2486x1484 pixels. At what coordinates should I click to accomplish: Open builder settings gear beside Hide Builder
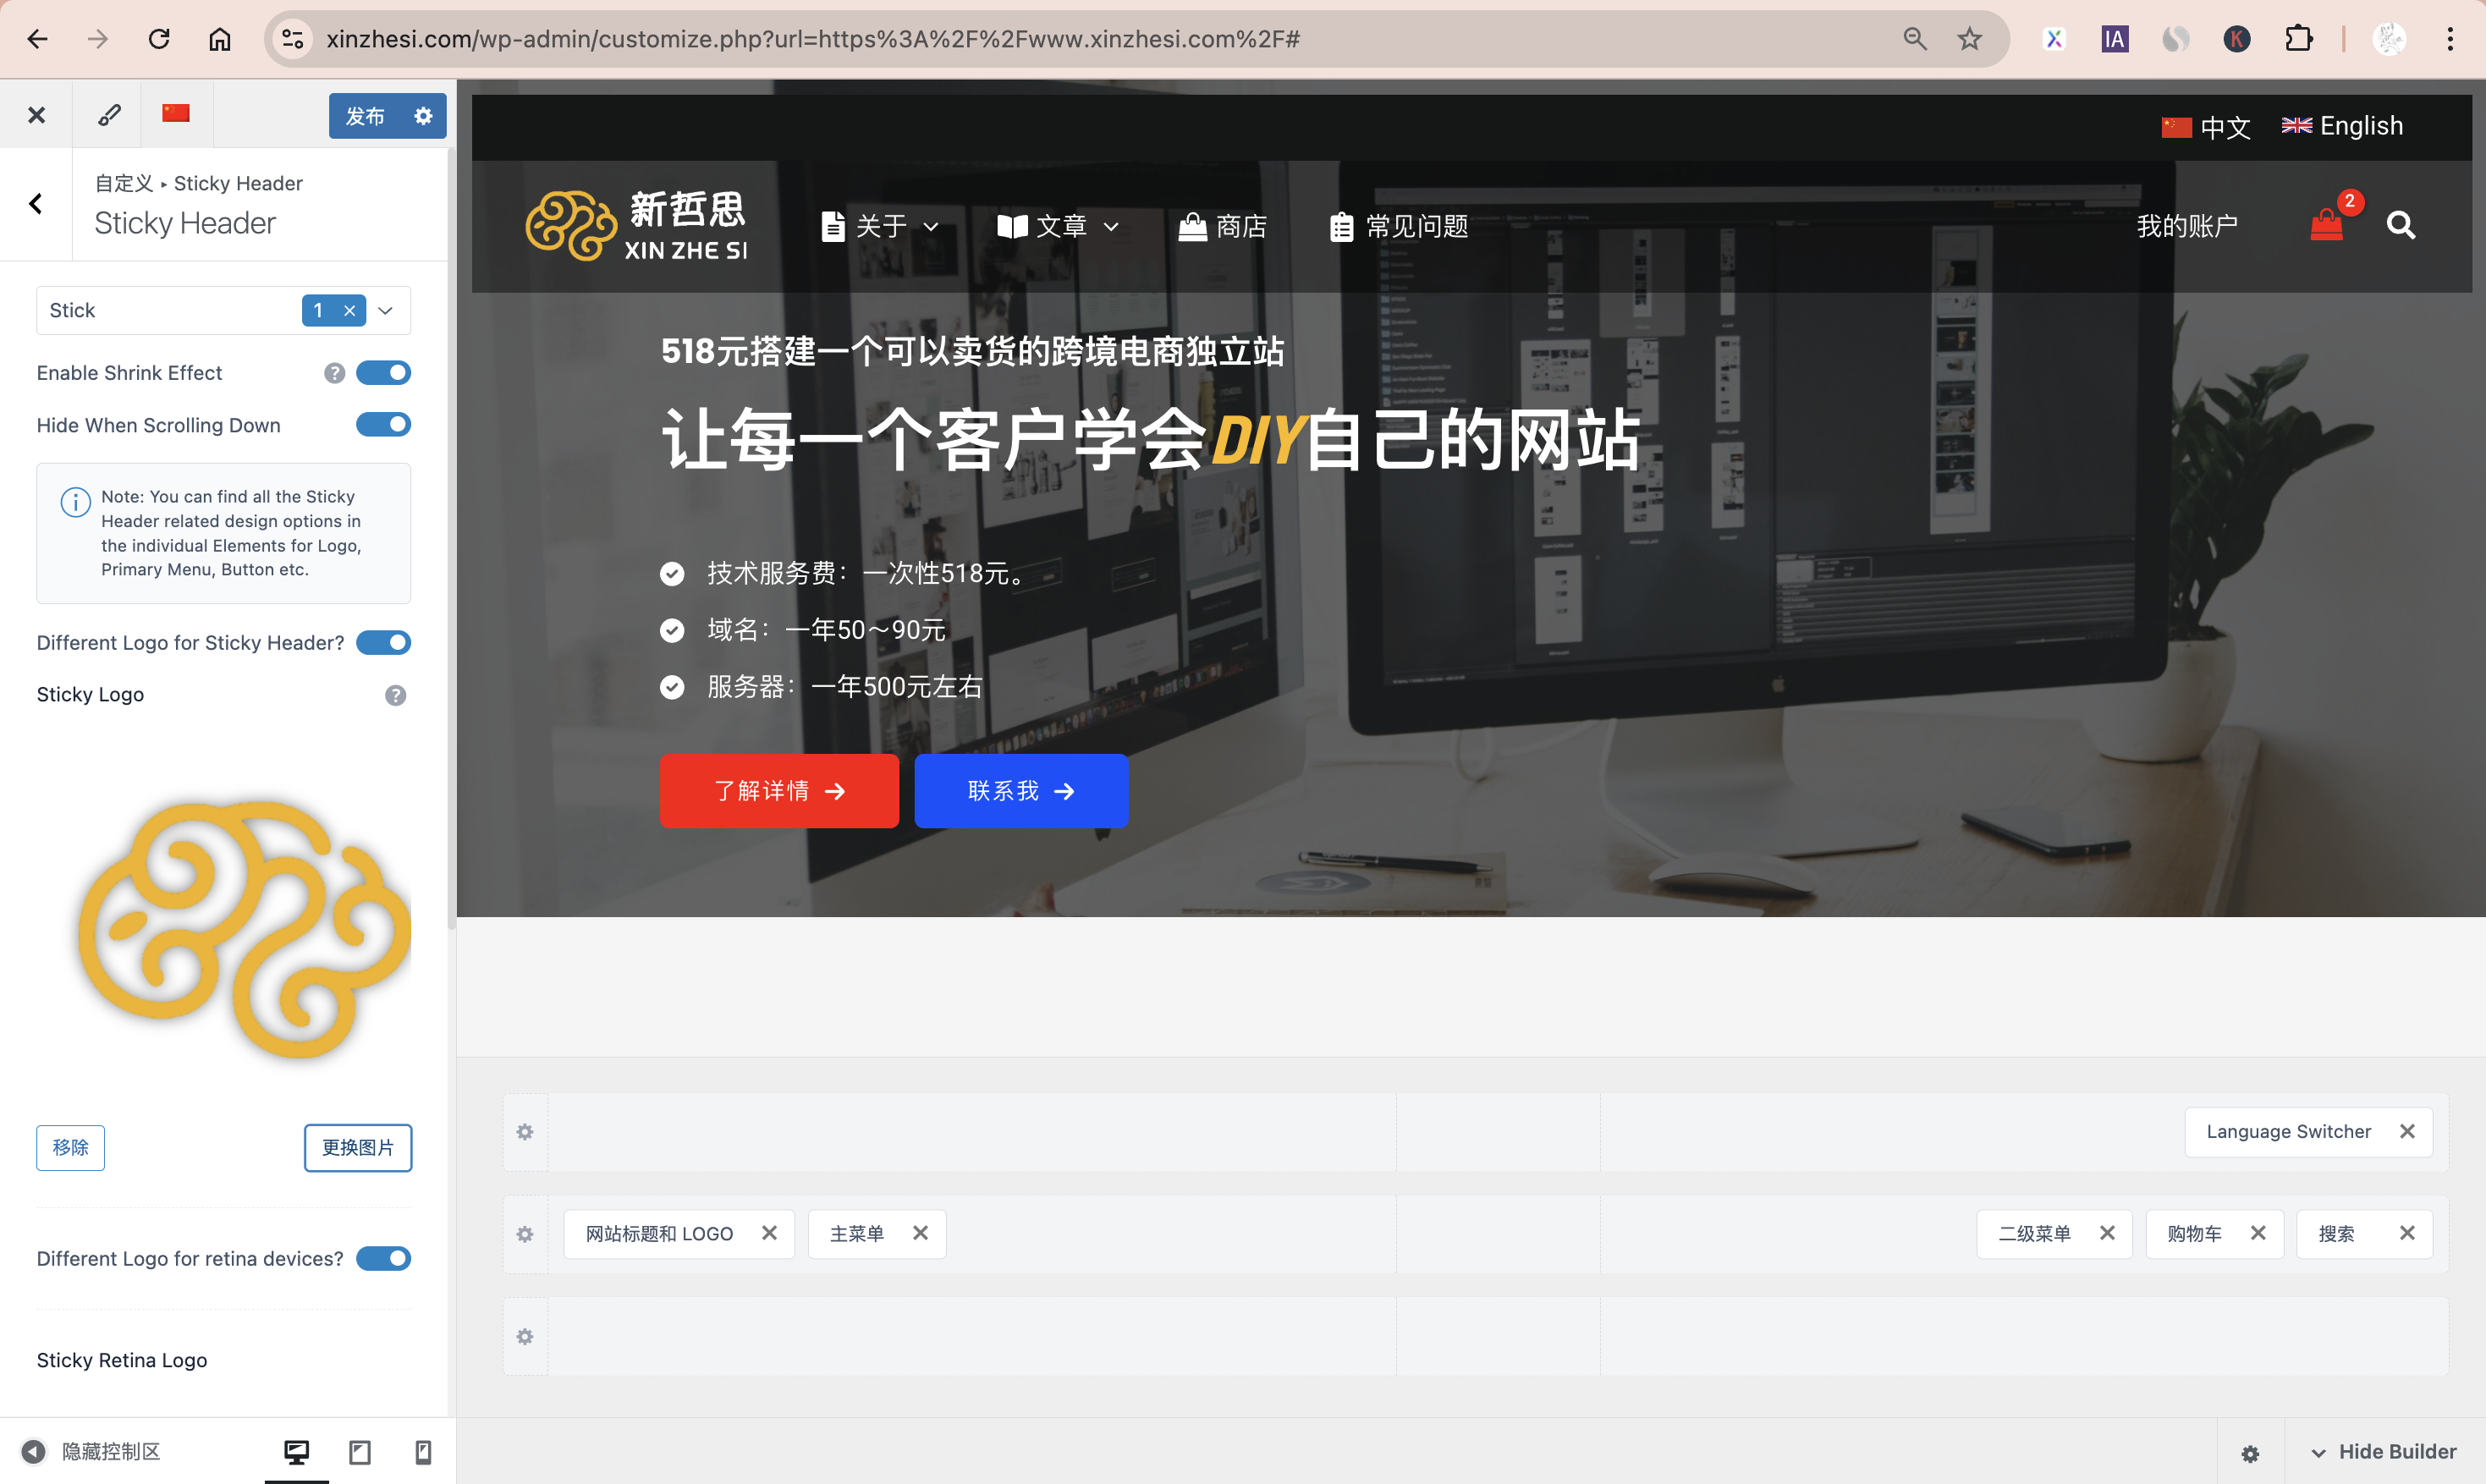point(2250,1453)
